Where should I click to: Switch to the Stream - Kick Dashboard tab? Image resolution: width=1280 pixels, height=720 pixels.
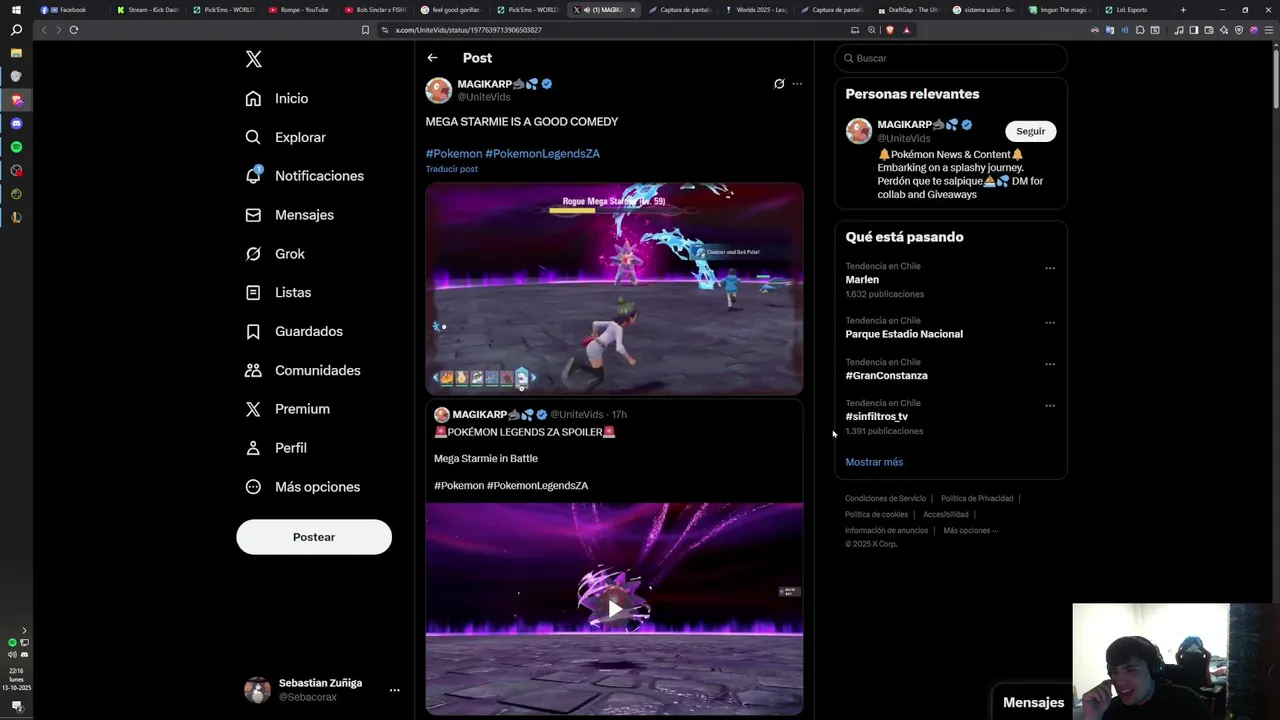click(x=148, y=10)
